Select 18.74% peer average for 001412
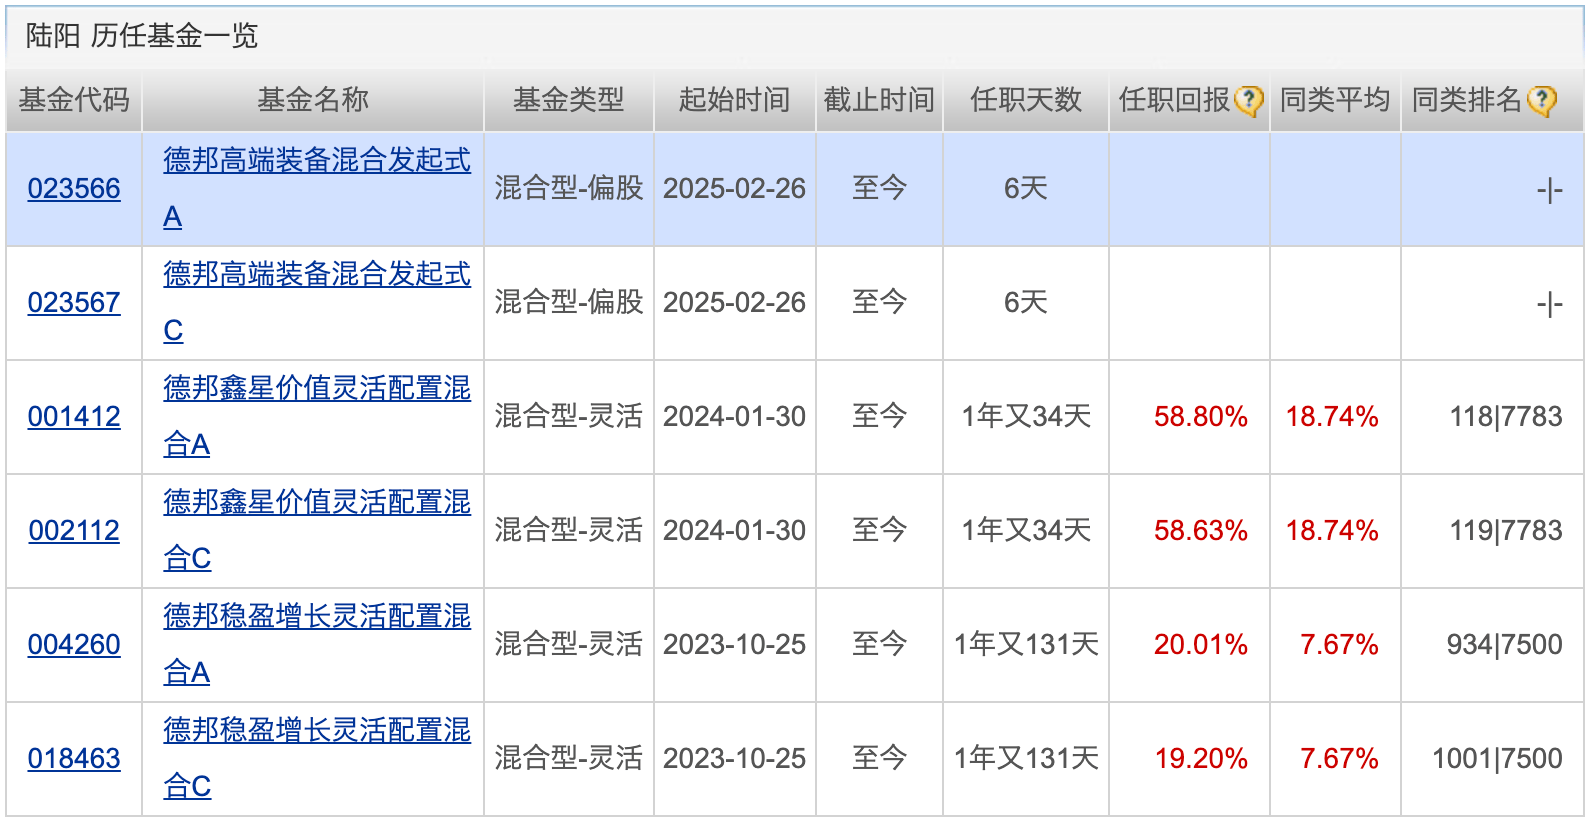1590x824 pixels. (1332, 416)
